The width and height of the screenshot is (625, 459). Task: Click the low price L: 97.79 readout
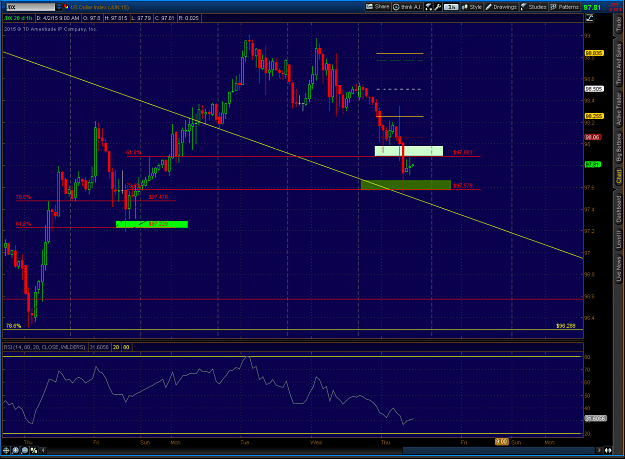pos(141,18)
